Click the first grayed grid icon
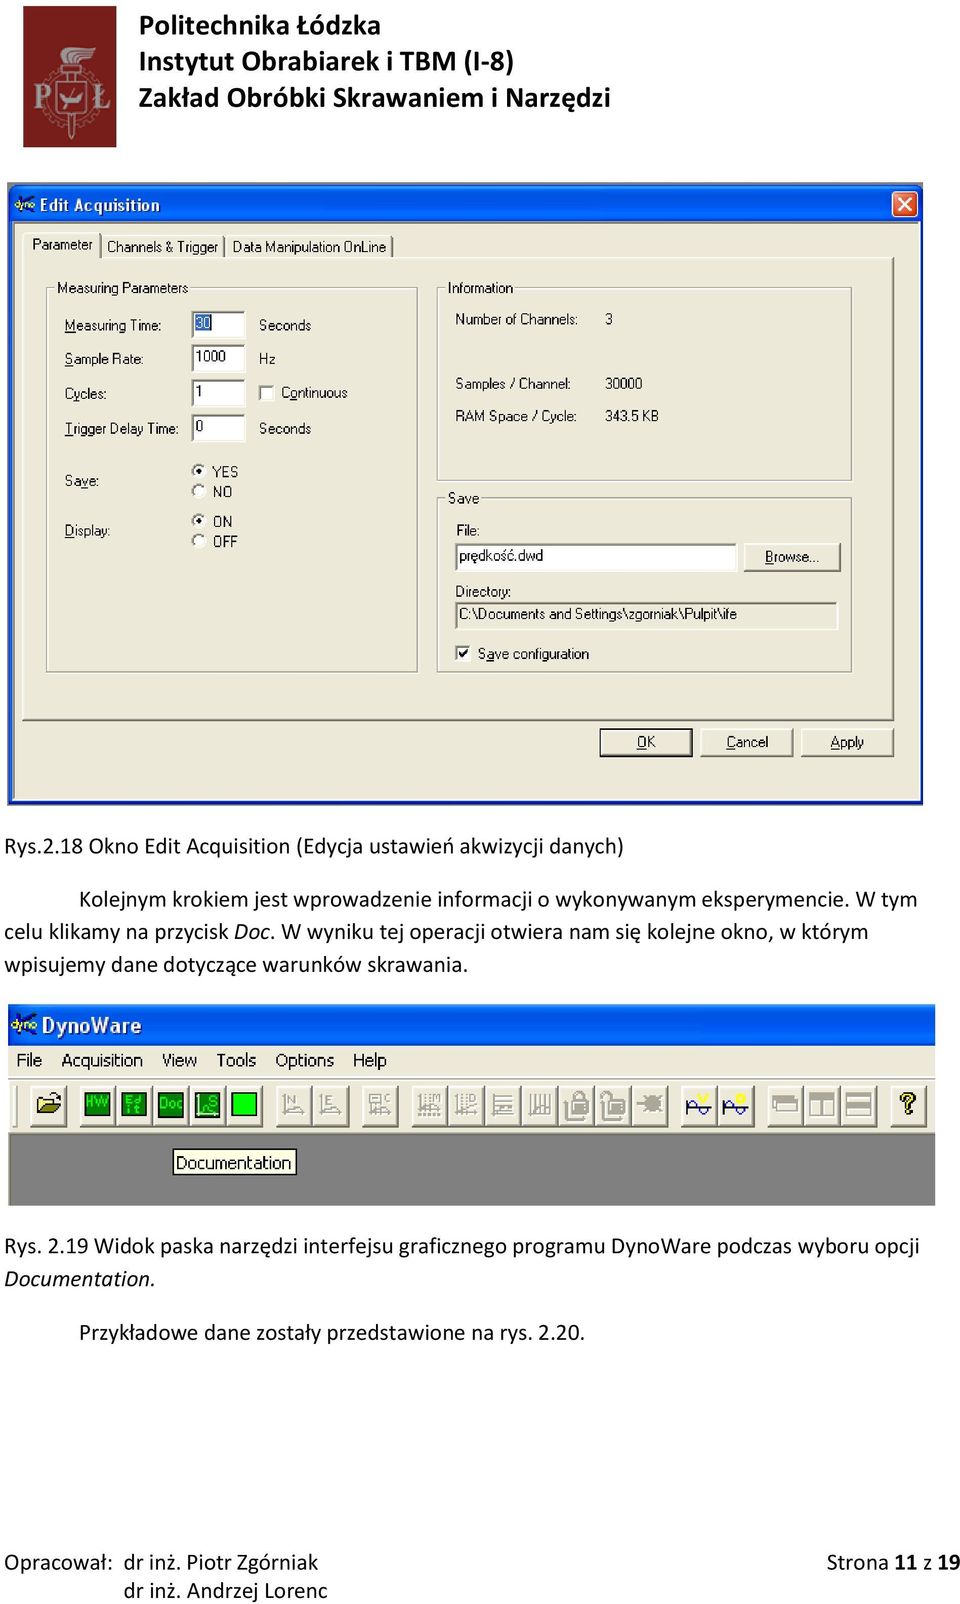Screen dimensions: 960x1604 tap(429, 1104)
